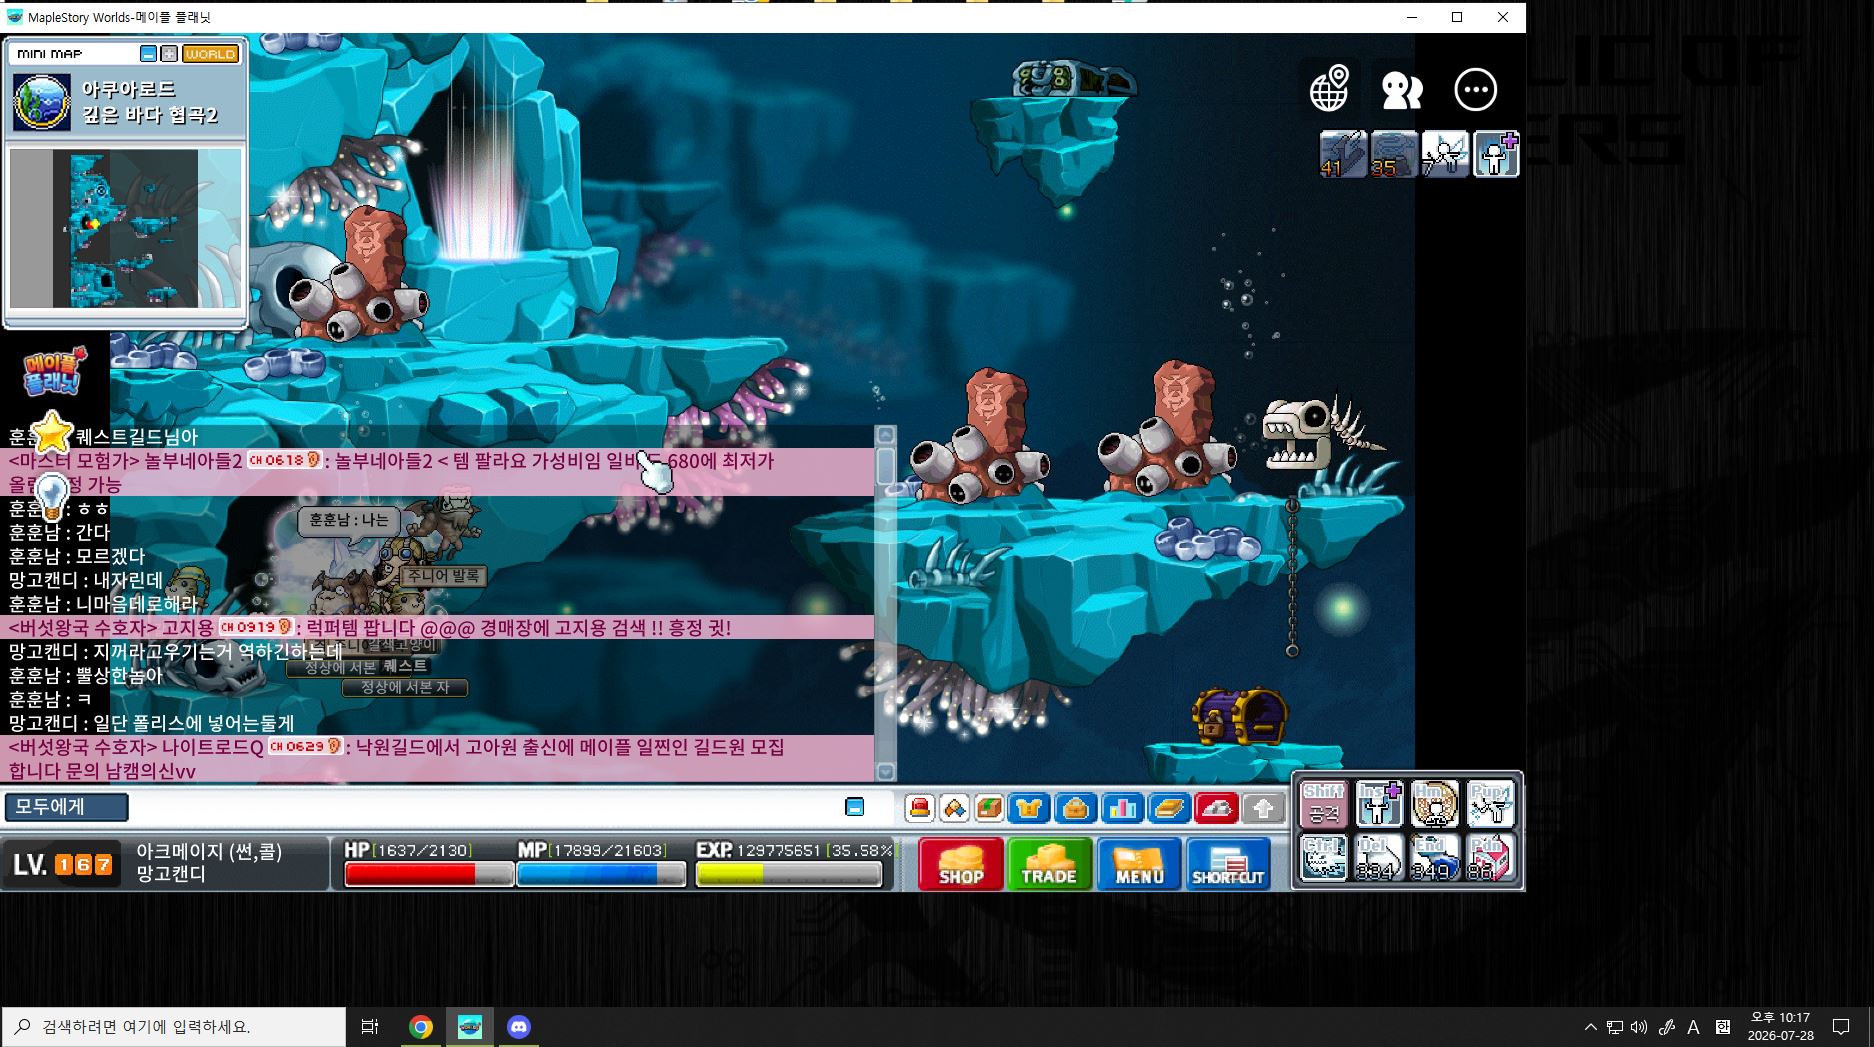The width and height of the screenshot is (1874, 1047).
Task: Open the taskbar clock showing 10:17
Action: pyautogui.click(x=1780, y=1027)
